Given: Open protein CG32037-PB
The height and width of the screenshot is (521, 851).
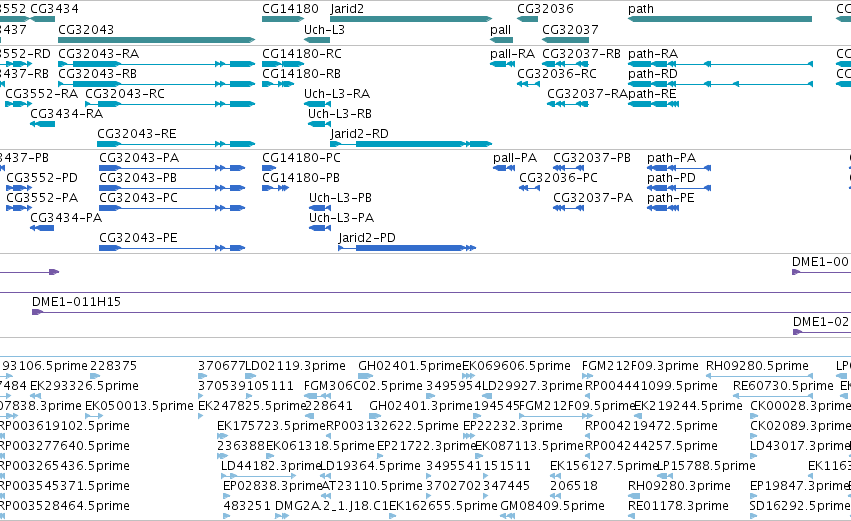Looking at the screenshot, I should pos(592,158).
